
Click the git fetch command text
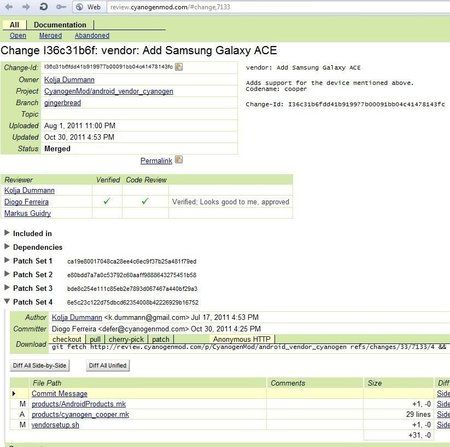coord(249,347)
